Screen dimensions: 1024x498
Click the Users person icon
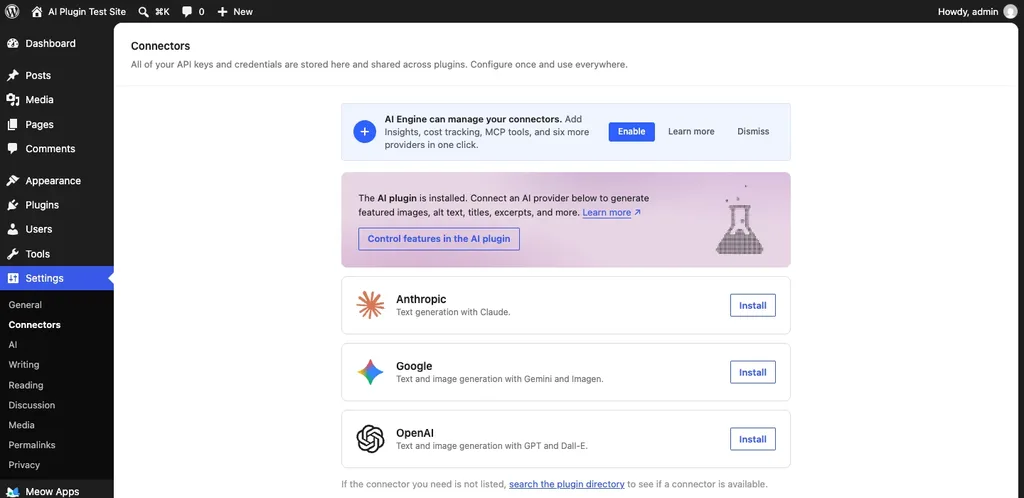pyautogui.click(x=12, y=229)
